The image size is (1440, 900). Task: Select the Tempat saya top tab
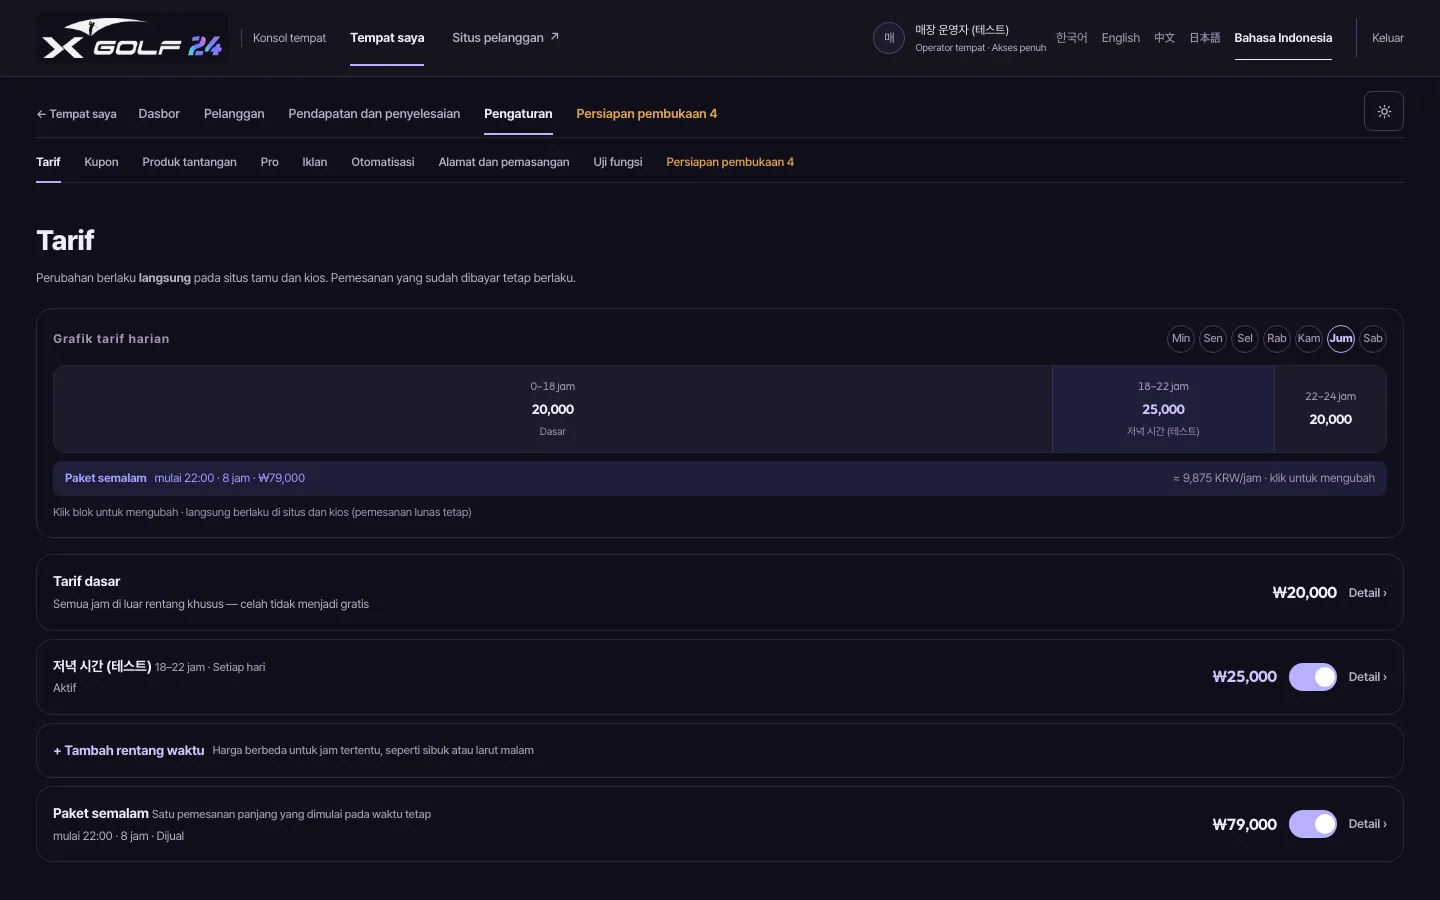[387, 38]
